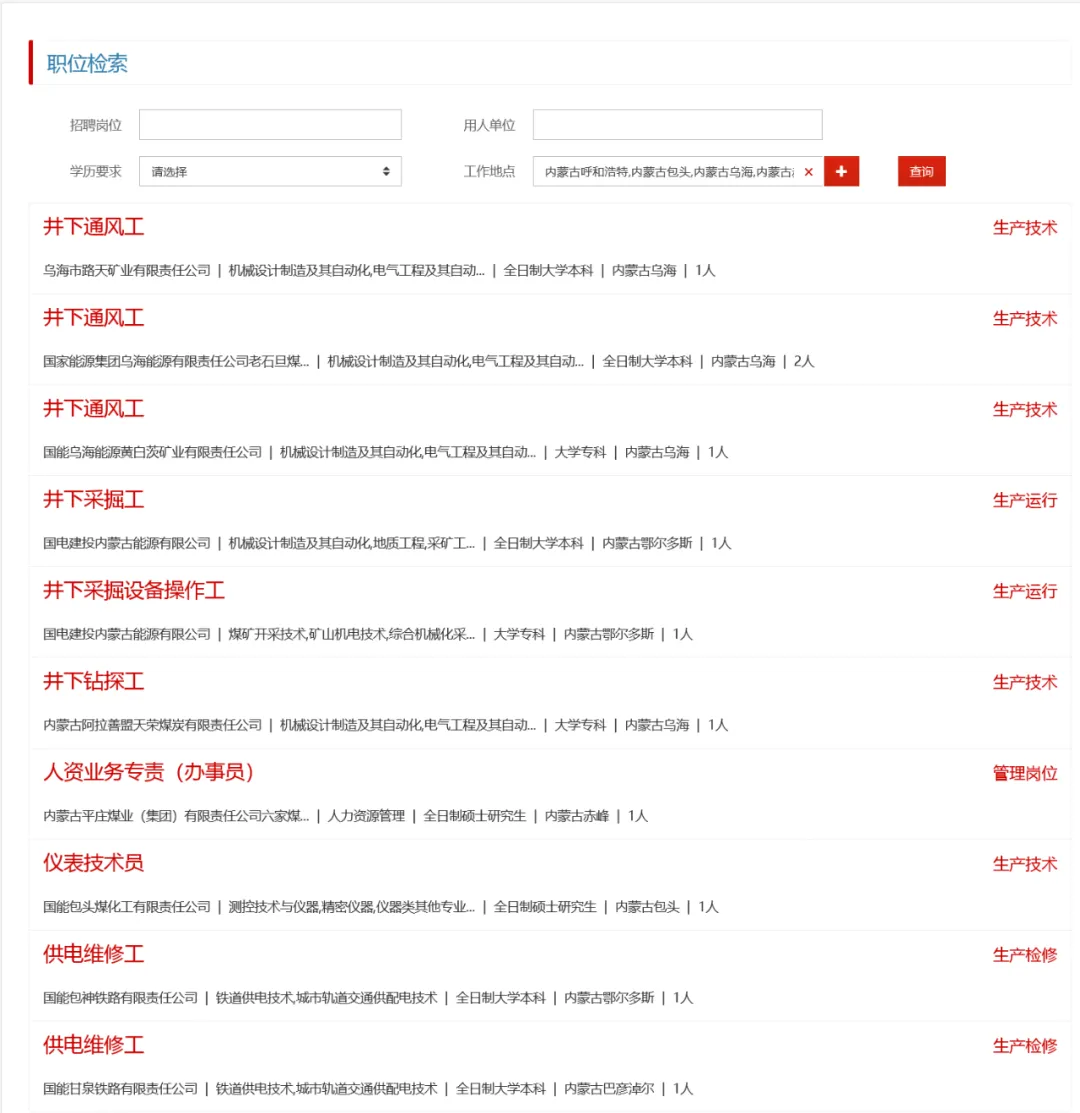This screenshot has height=1113, width=1080.
Task: Click location text 内蒙古赤峰
Action: (577, 816)
